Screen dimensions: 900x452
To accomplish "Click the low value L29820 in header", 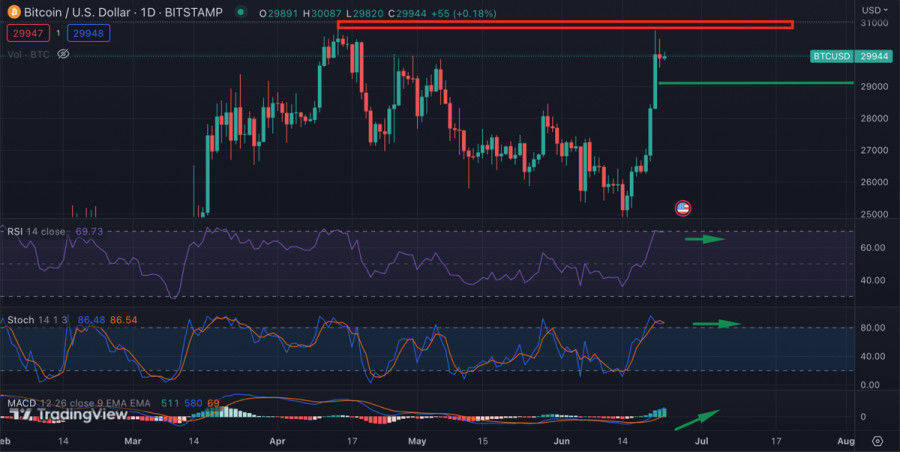I will pyautogui.click(x=365, y=13).
